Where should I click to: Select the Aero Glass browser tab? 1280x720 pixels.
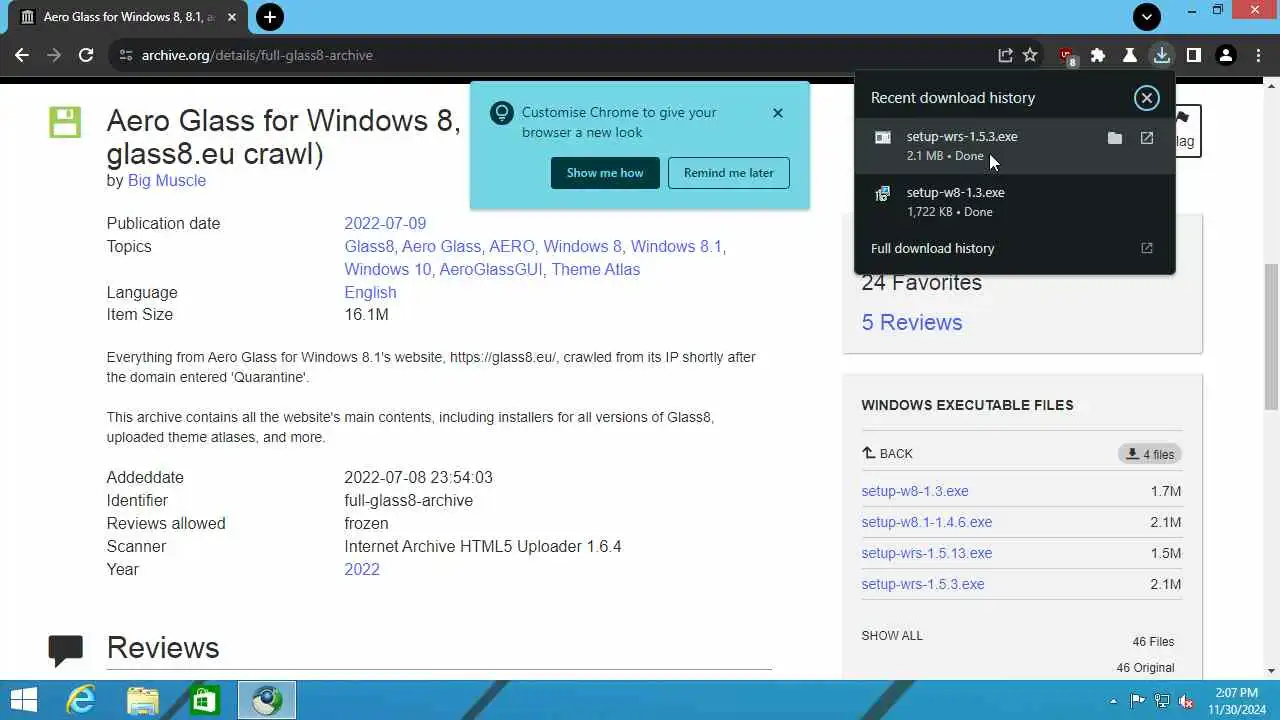[x=127, y=17]
